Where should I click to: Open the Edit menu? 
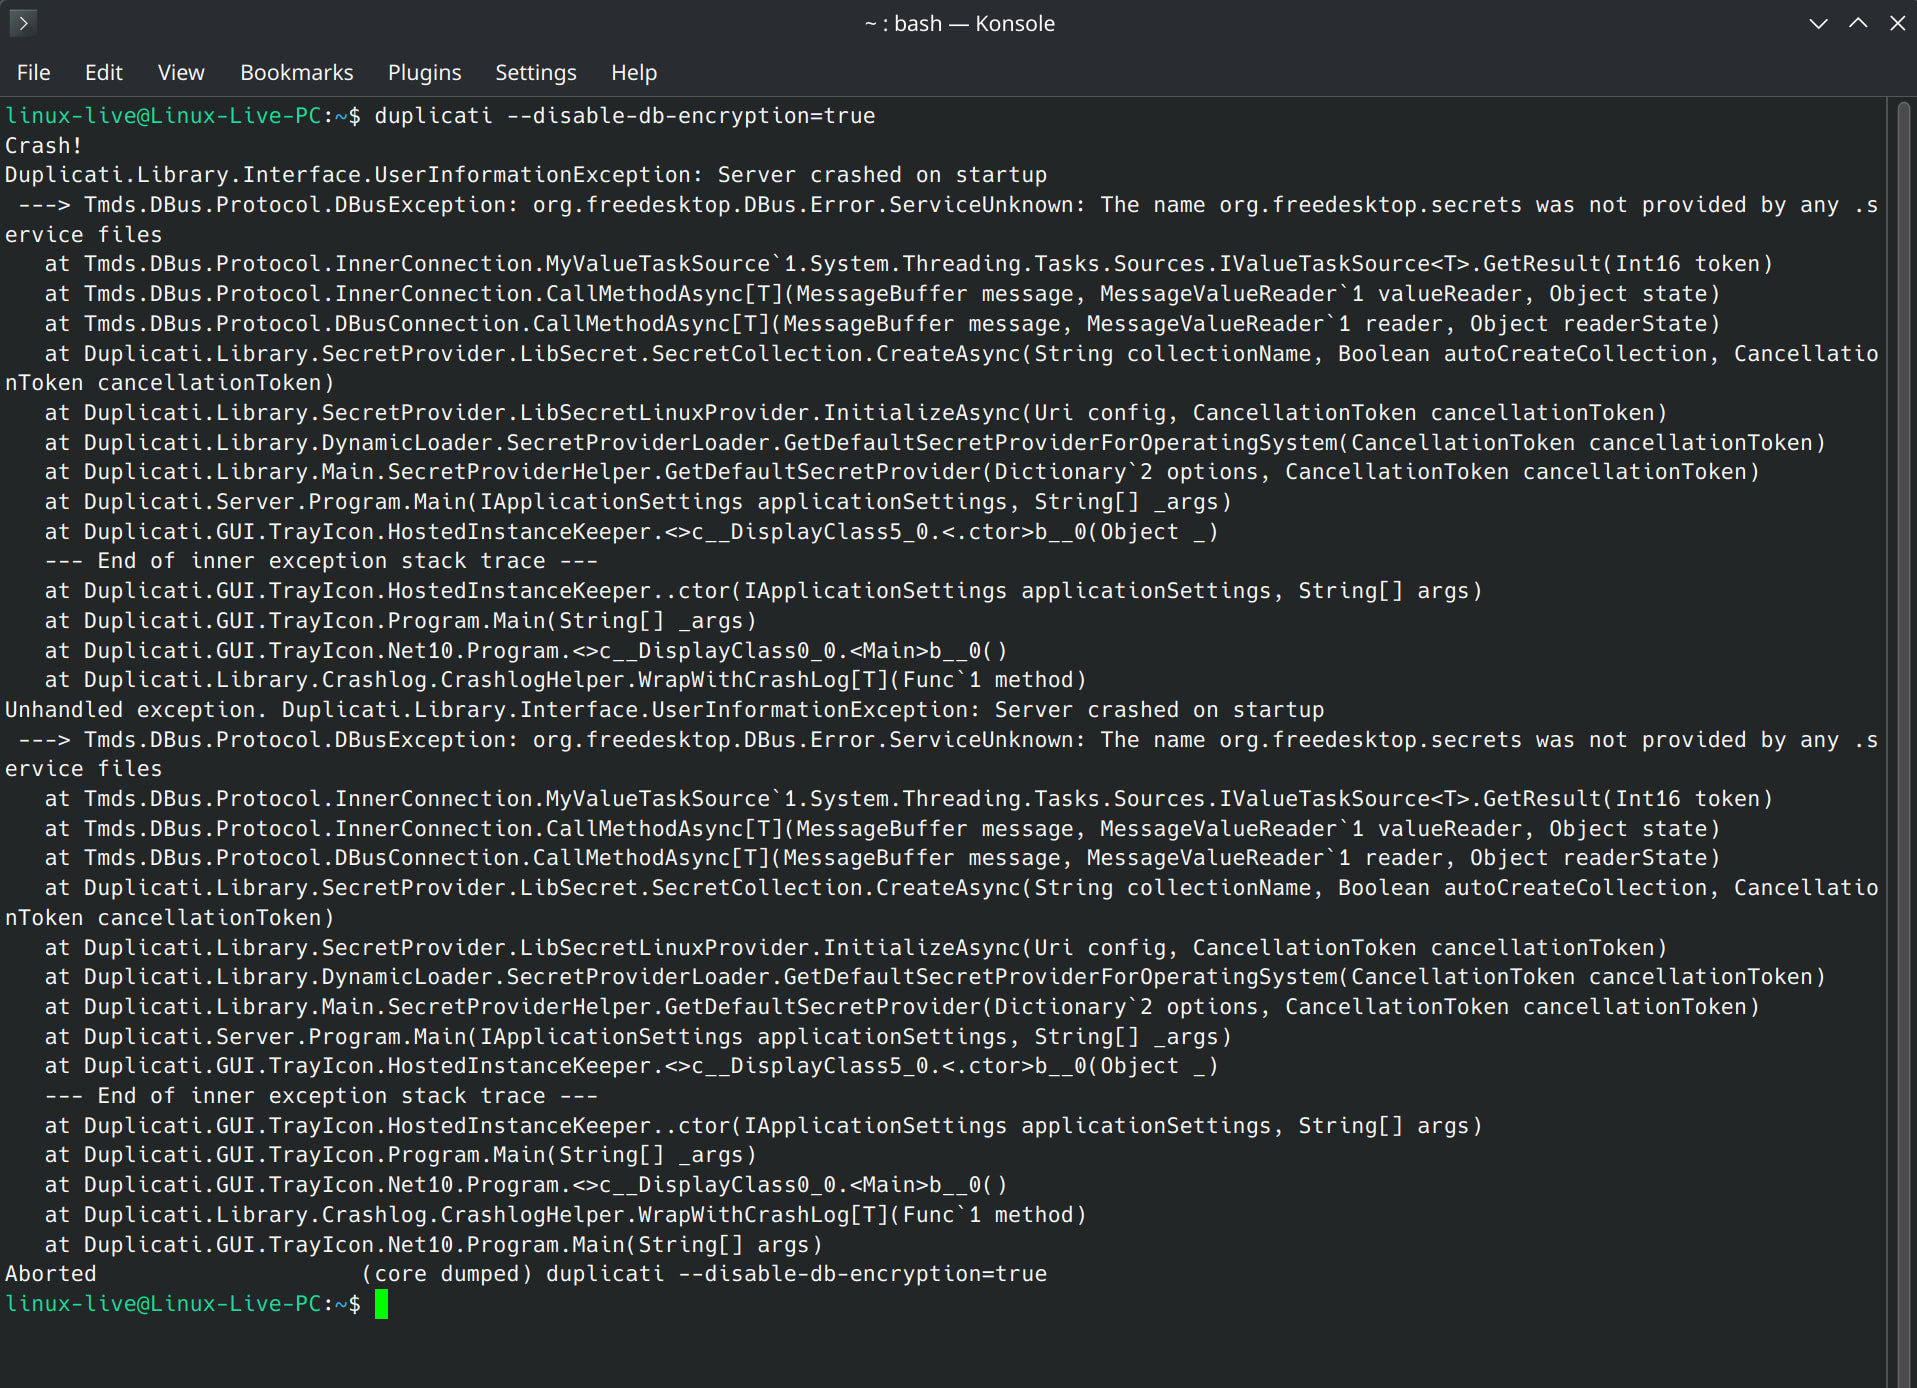104,73
